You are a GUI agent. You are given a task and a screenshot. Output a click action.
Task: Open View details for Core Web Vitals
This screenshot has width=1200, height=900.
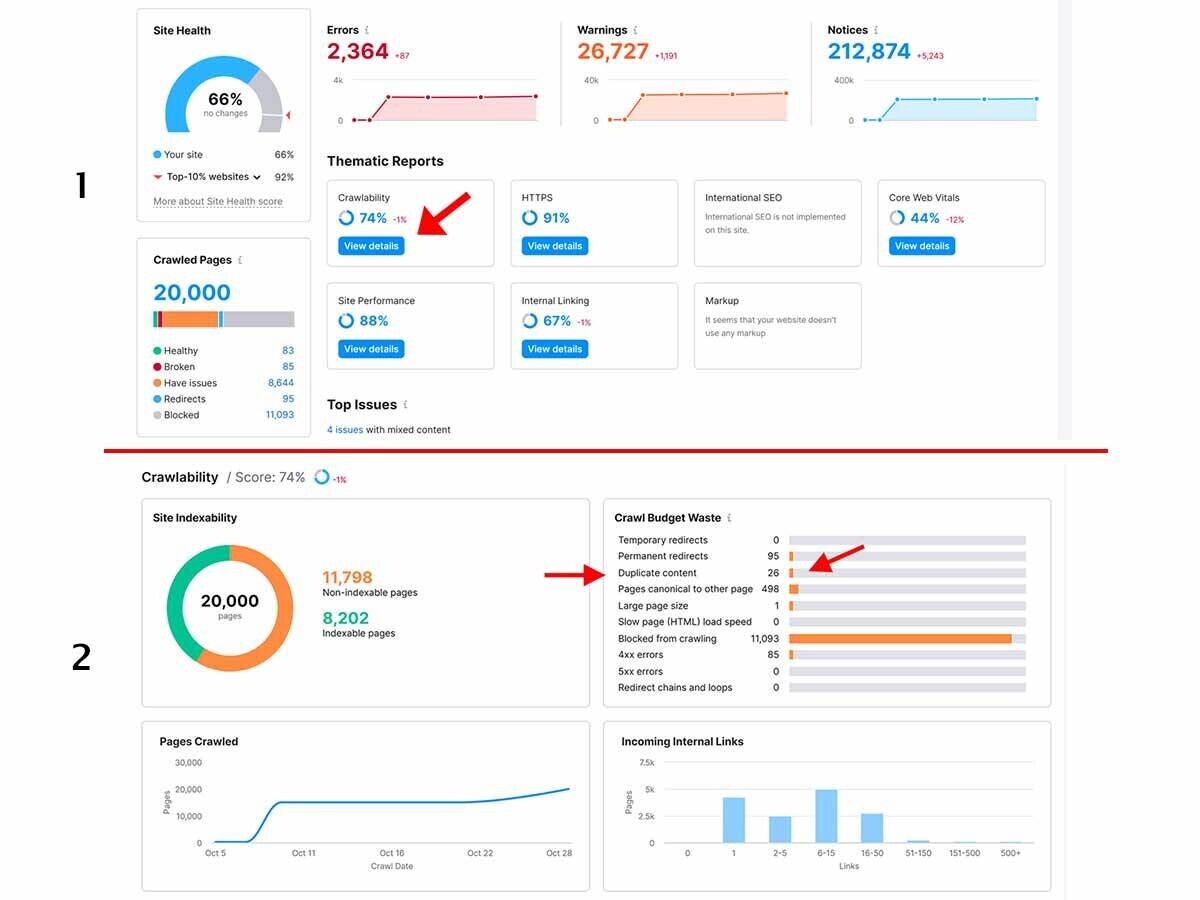(921, 246)
